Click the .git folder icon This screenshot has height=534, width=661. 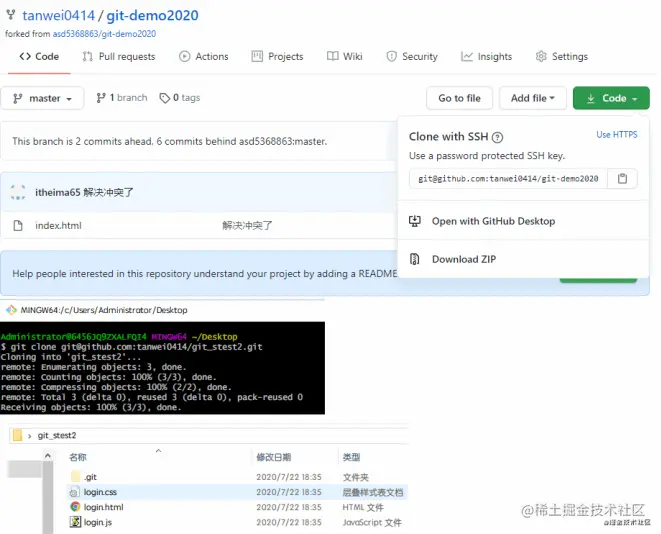(x=75, y=477)
